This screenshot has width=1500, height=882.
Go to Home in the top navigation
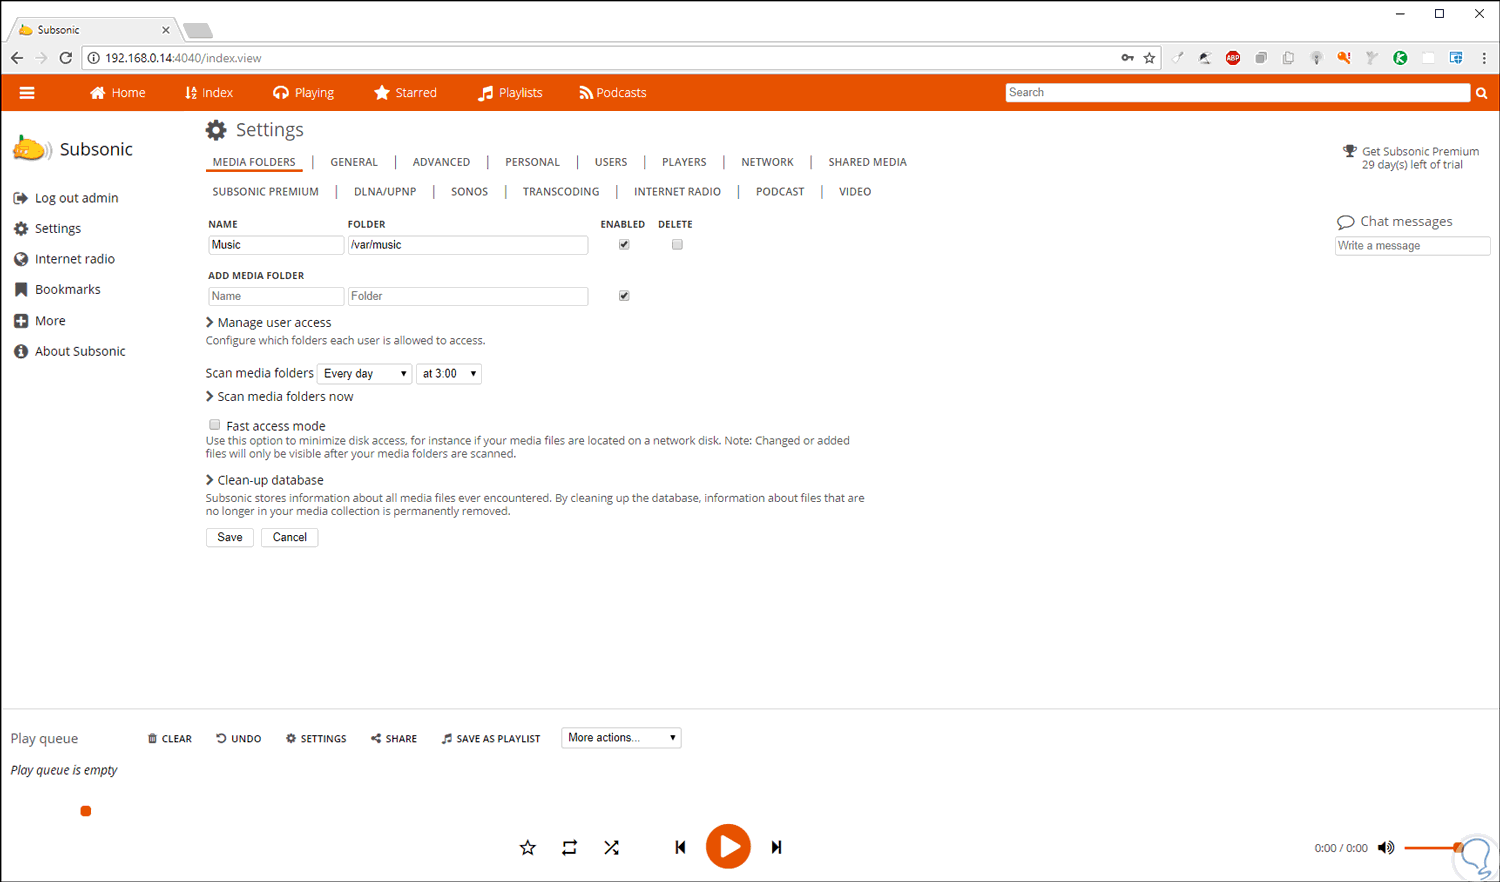118,93
